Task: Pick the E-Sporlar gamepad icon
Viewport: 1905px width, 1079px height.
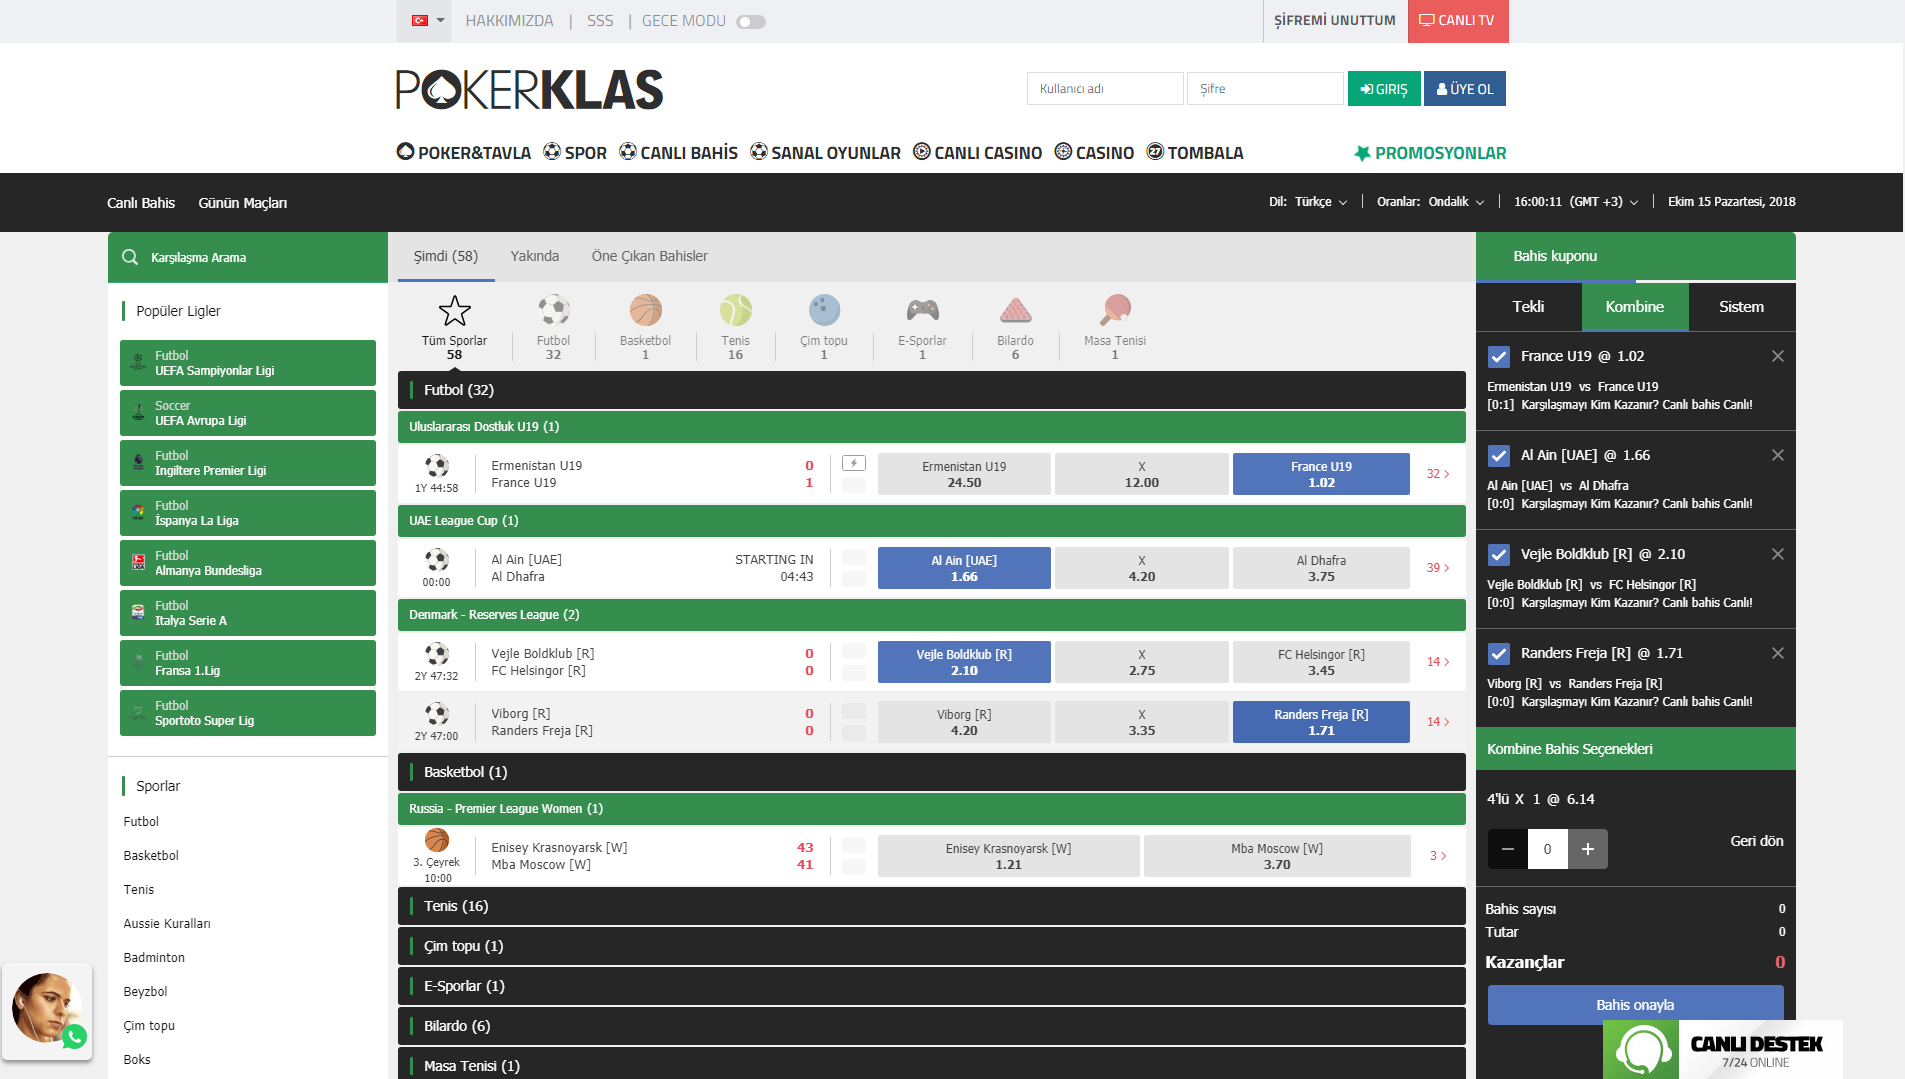Action: [x=922, y=311]
